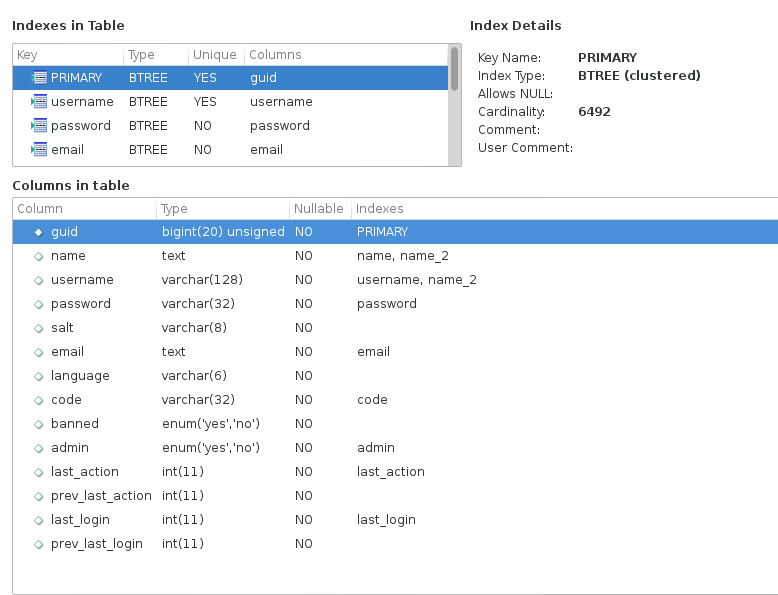Click the last_action indexes cell

click(x=391, y=471)
